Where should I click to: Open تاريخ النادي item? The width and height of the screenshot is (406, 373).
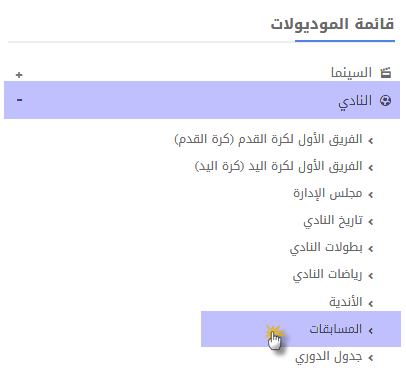point(333,221)
